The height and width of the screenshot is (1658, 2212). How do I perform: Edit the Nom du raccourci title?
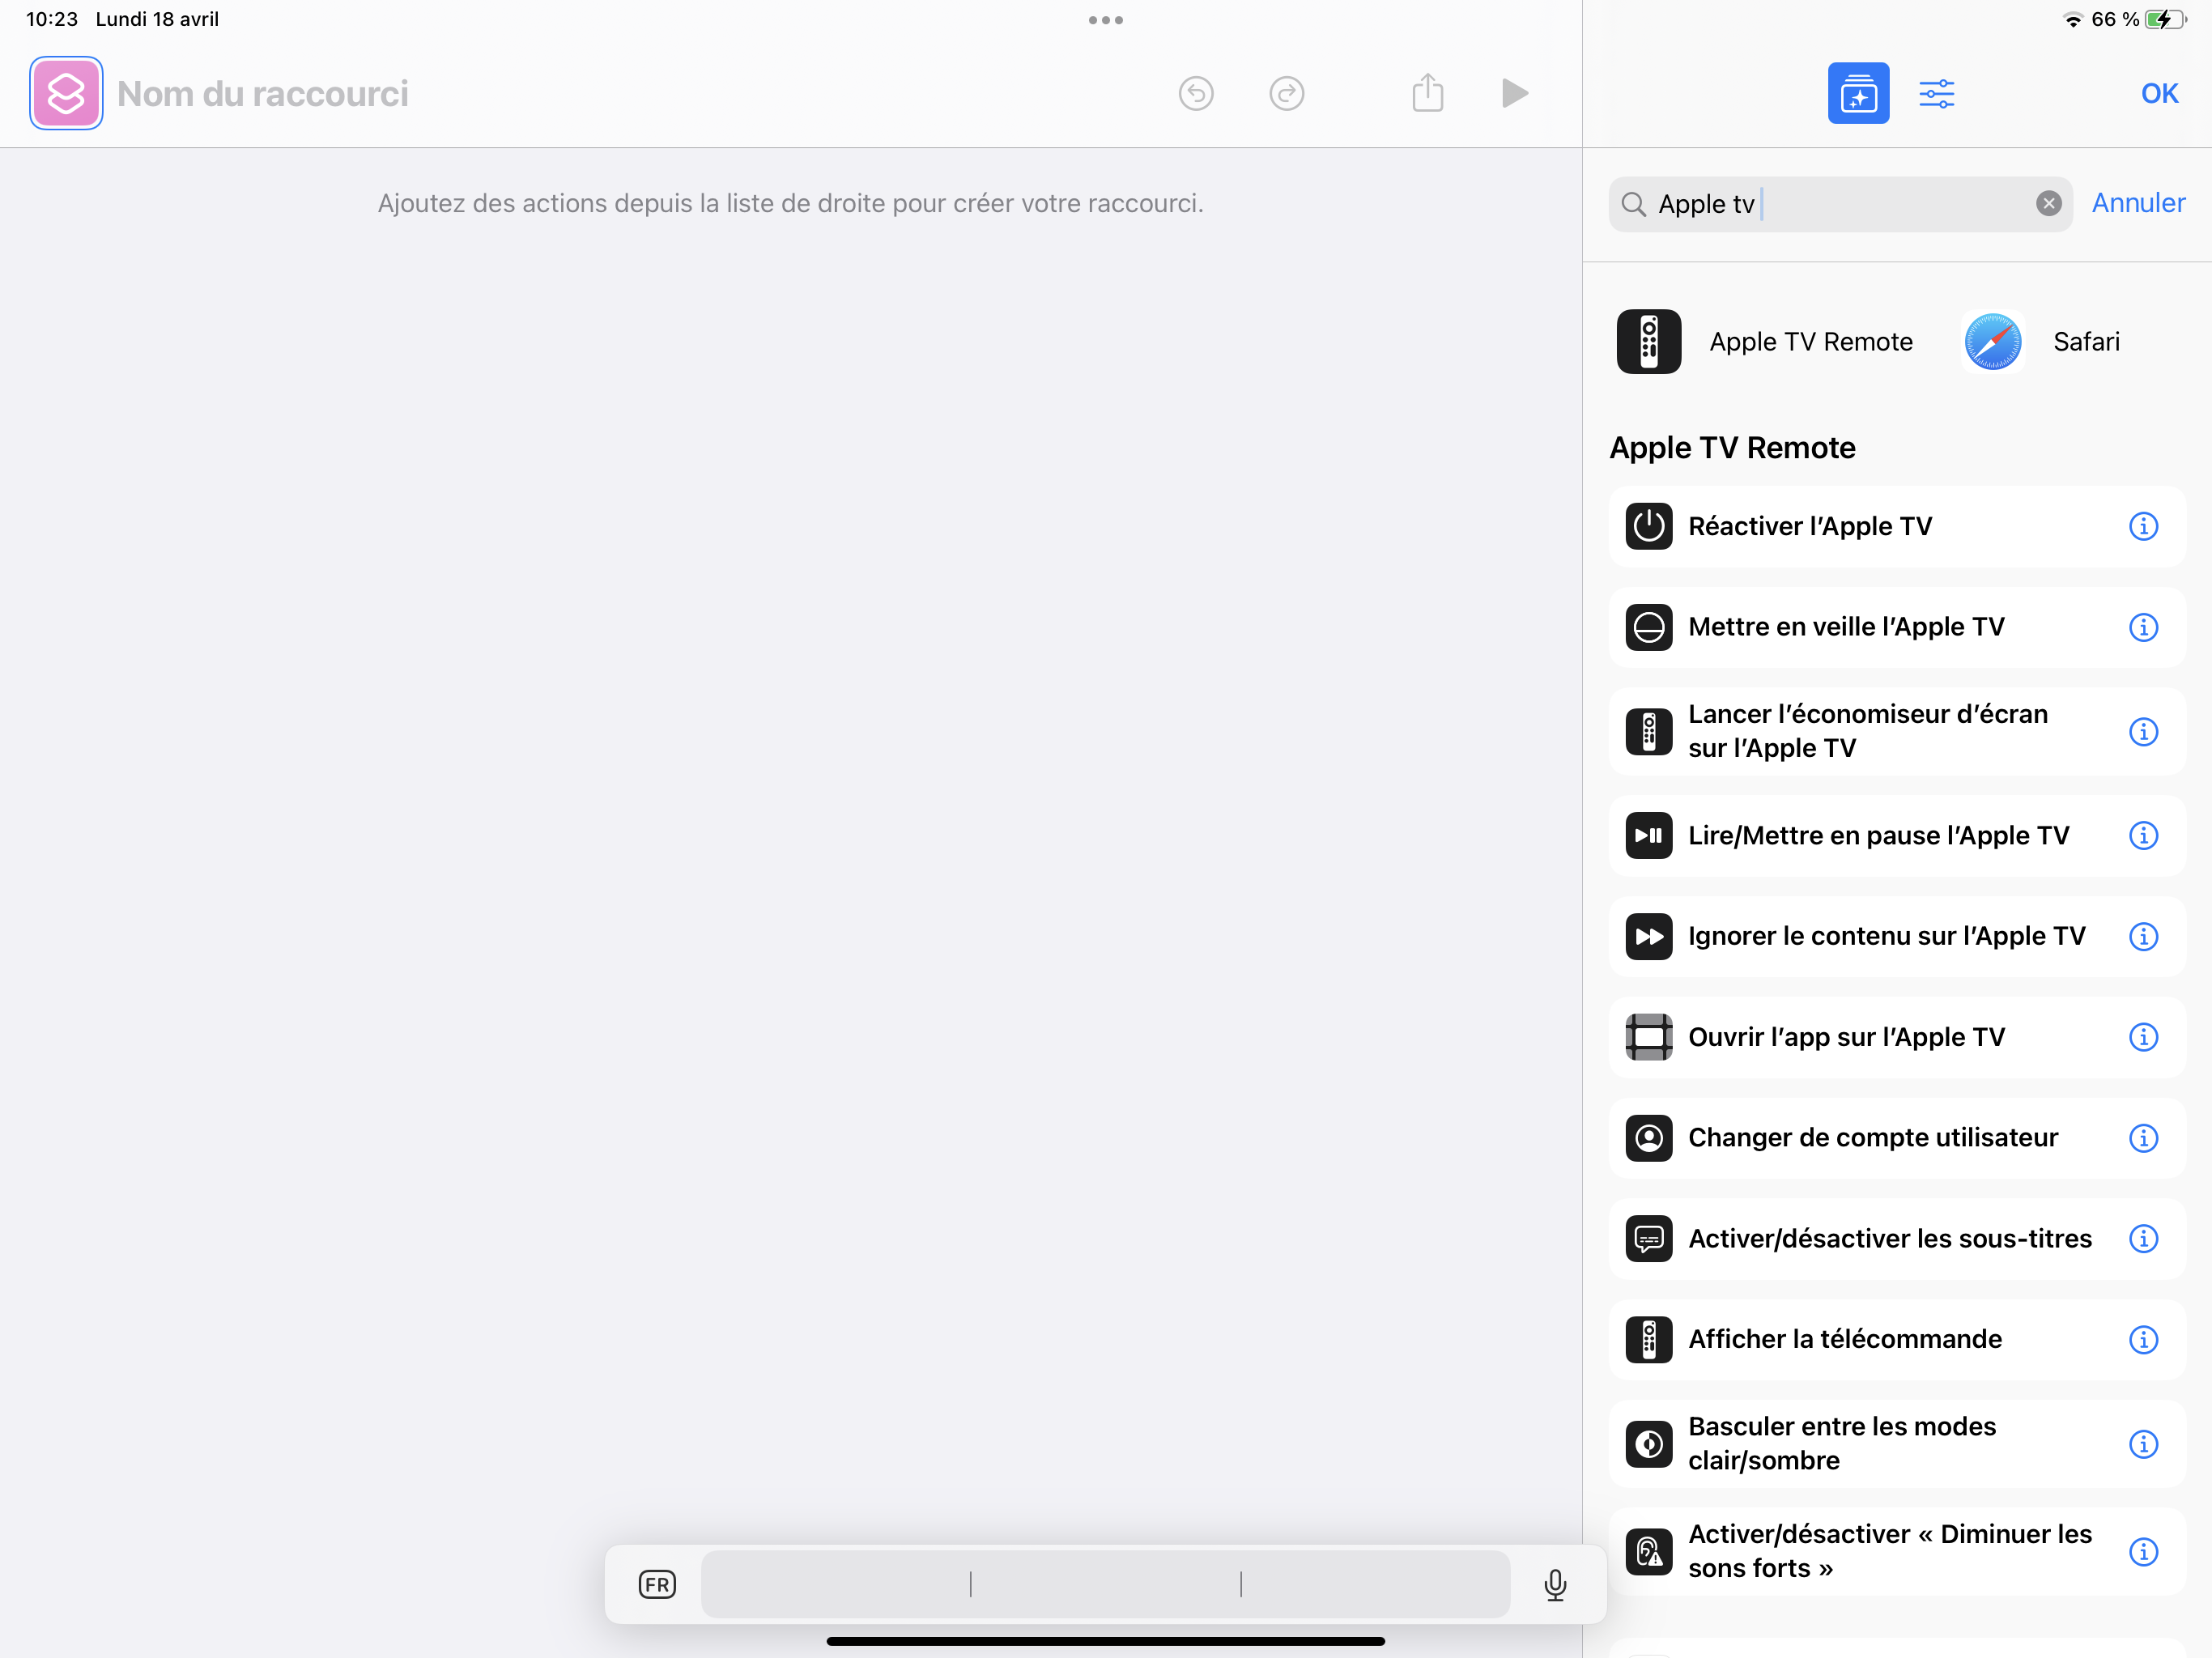263,93
